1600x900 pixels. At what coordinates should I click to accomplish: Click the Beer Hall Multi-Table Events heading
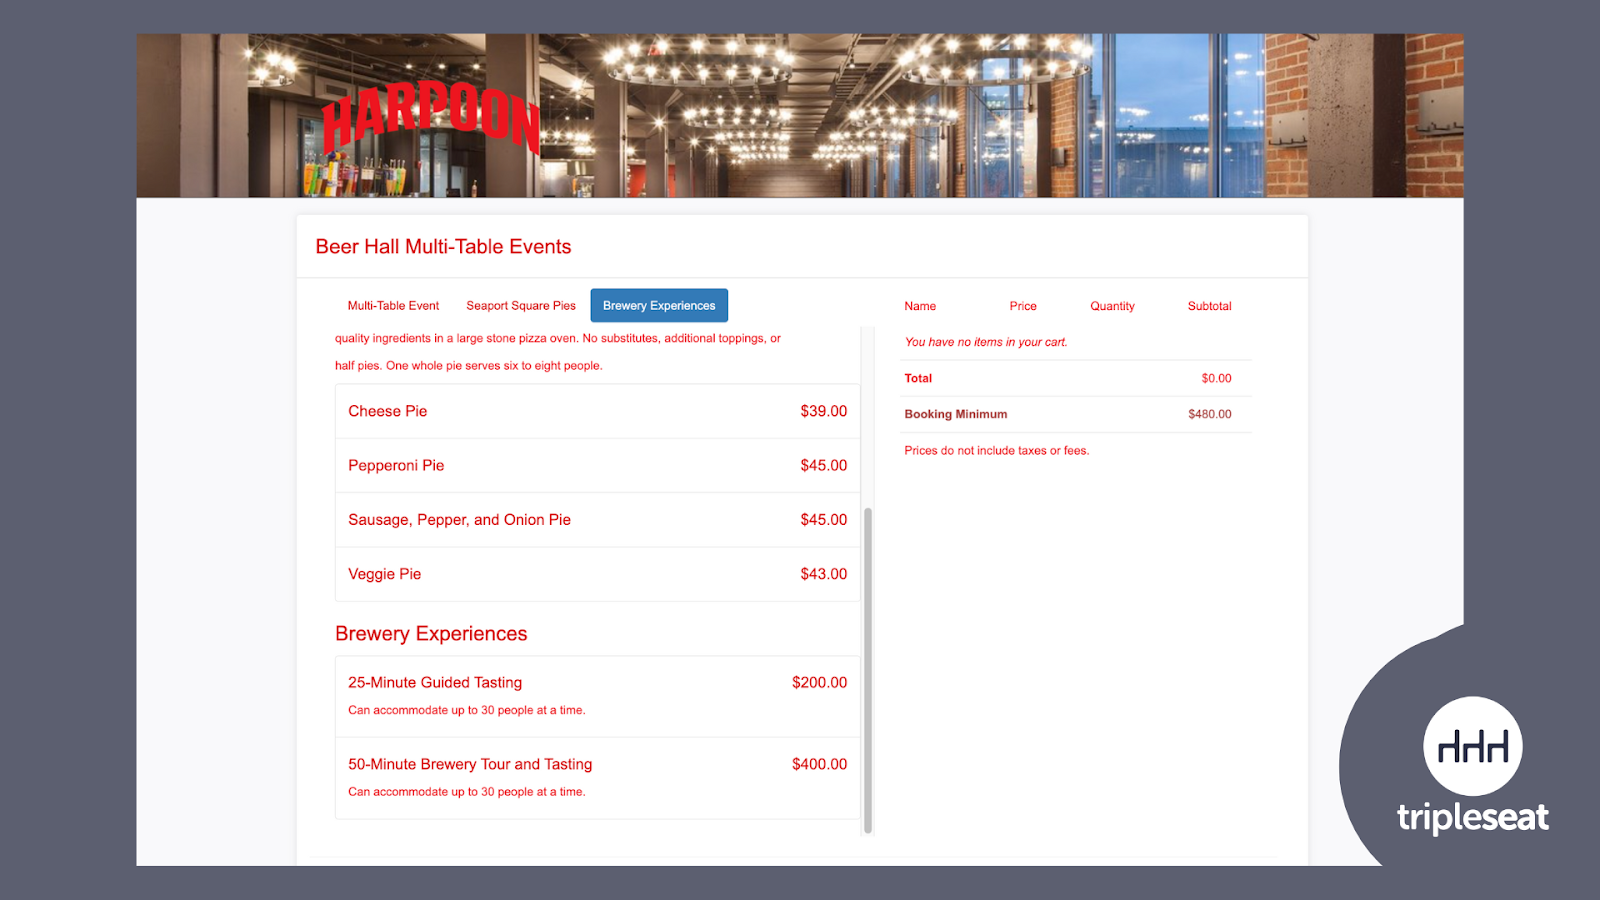[x=443, y=247]
